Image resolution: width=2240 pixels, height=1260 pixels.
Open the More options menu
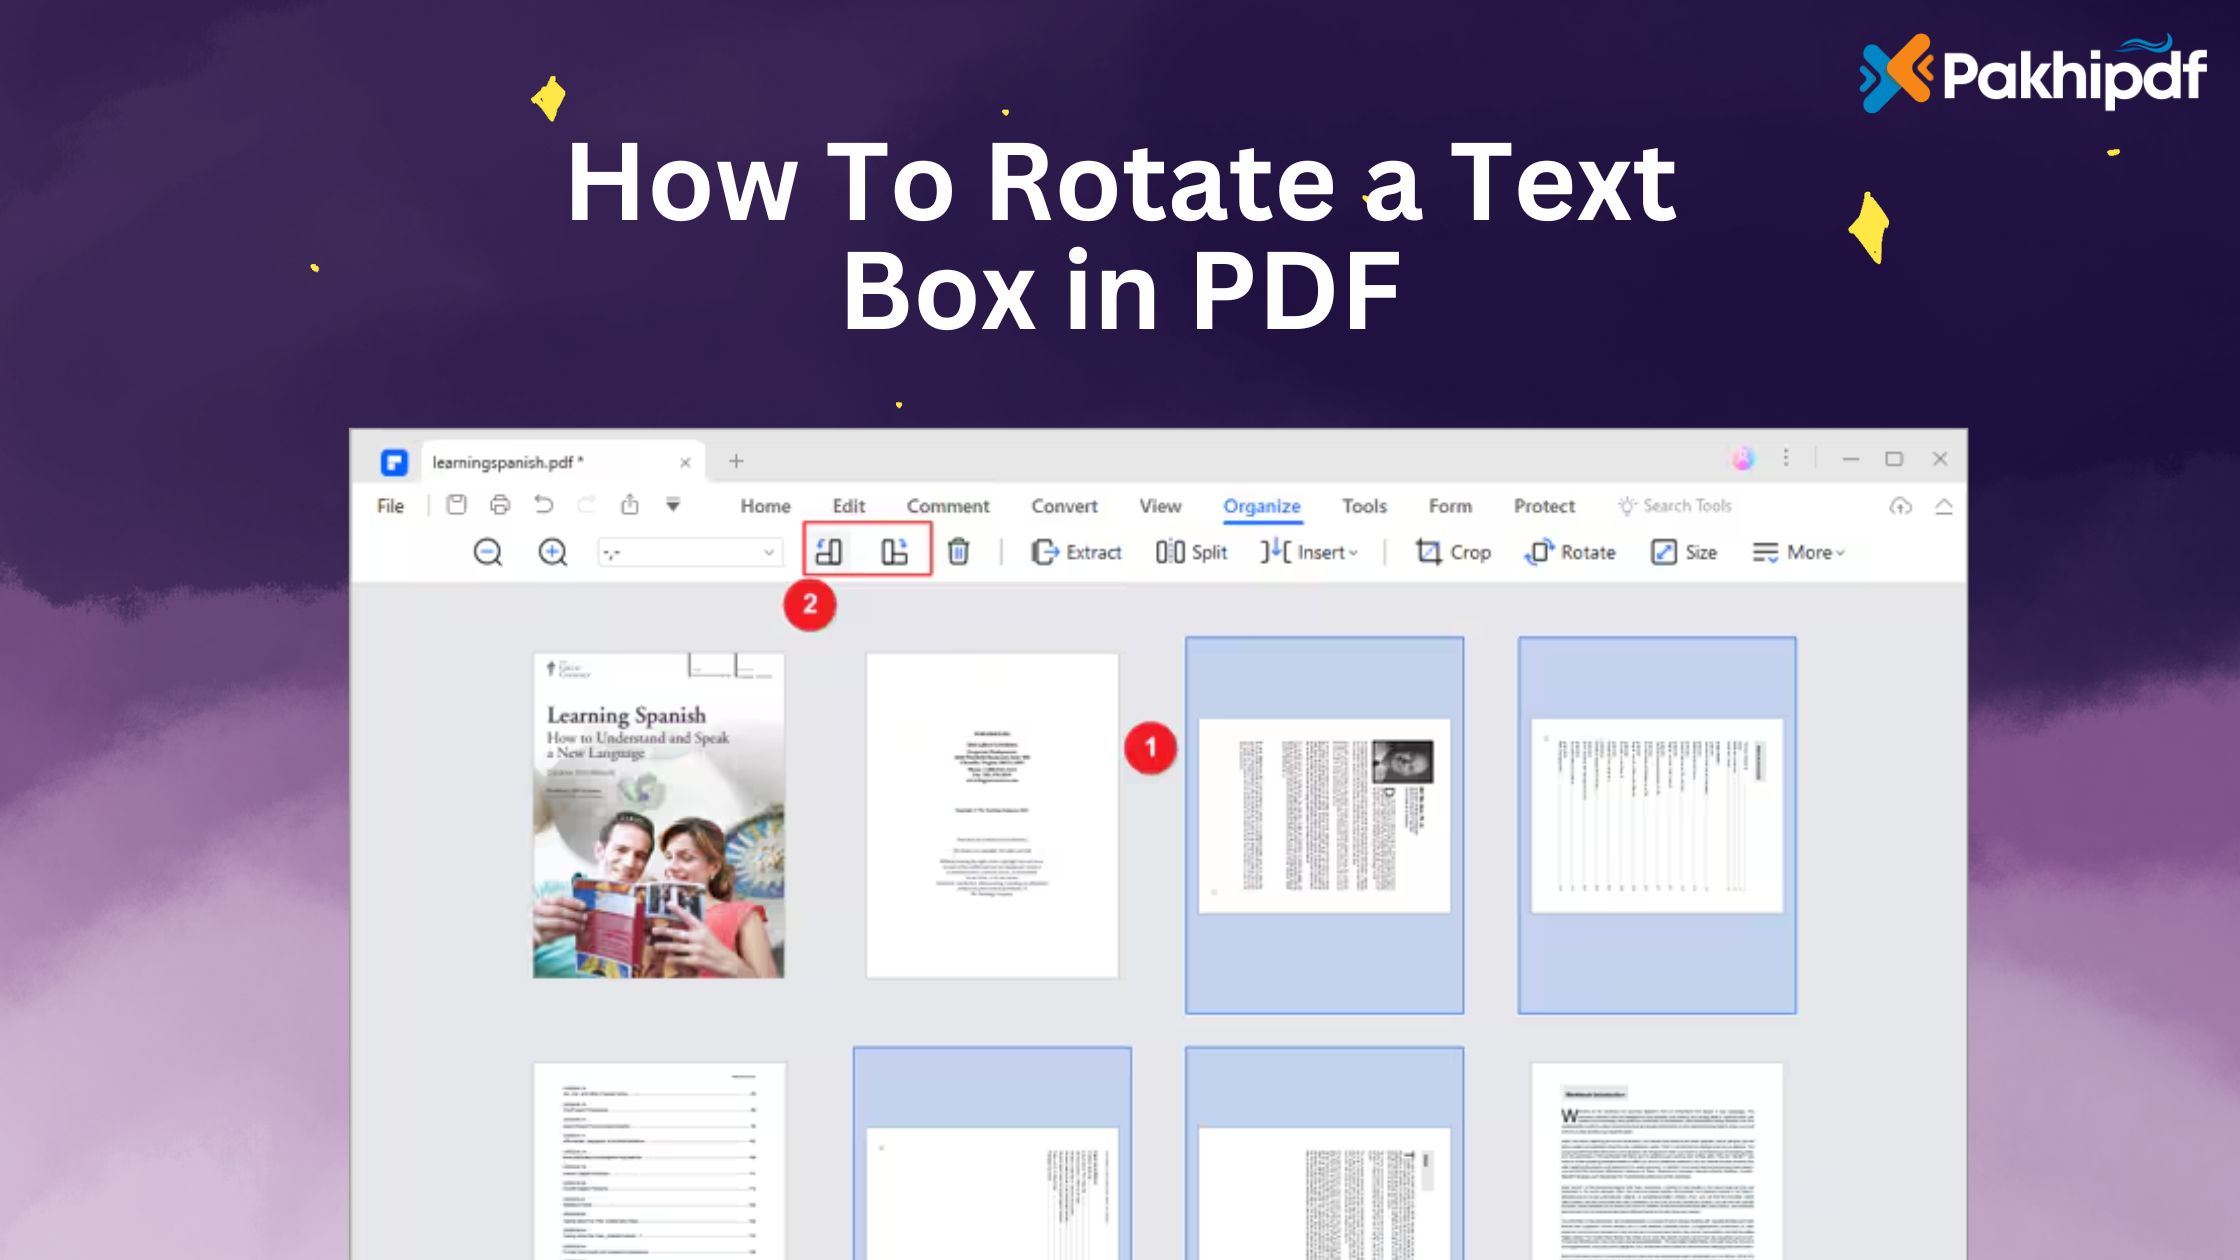click(x=1800, y=552)
